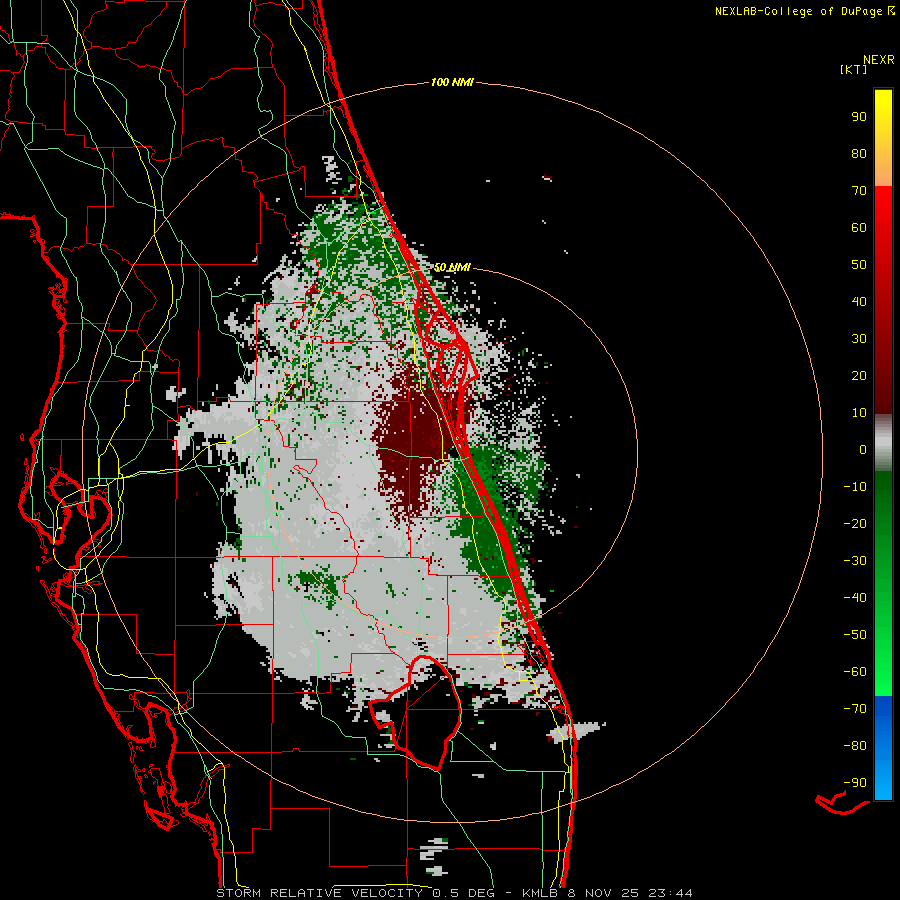Screen dimensions: 900x900
Task: Click the "-70" value on velocity scale
Action: pyautogui.click(x=855, y=709)
